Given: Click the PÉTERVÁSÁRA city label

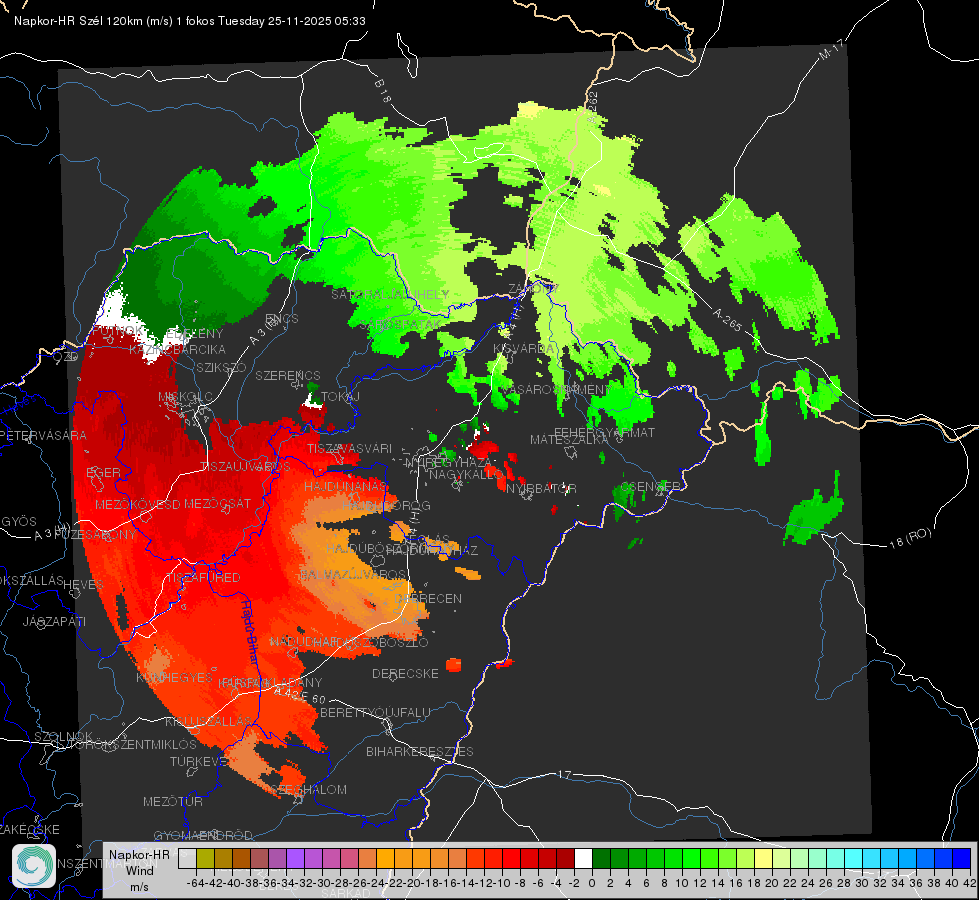Looking at the screenshot, I should click(44, 435).
